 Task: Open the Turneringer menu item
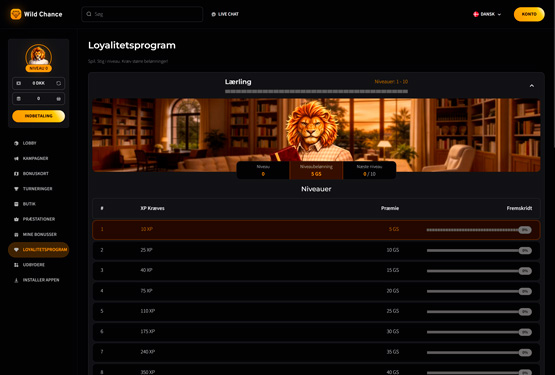click(39, 189)
